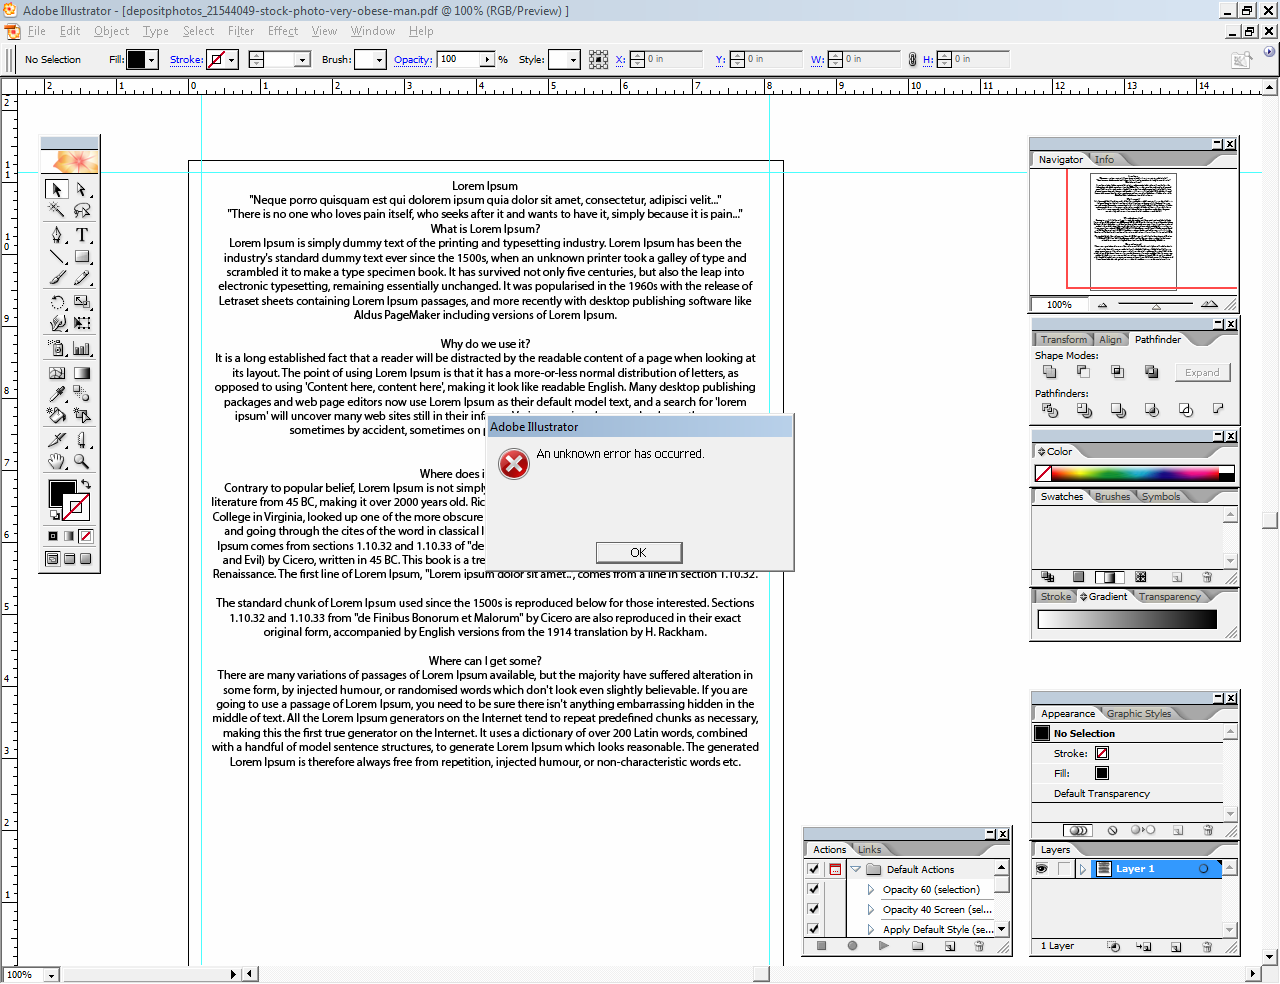Select the Column Graph tool

(82, 348)
